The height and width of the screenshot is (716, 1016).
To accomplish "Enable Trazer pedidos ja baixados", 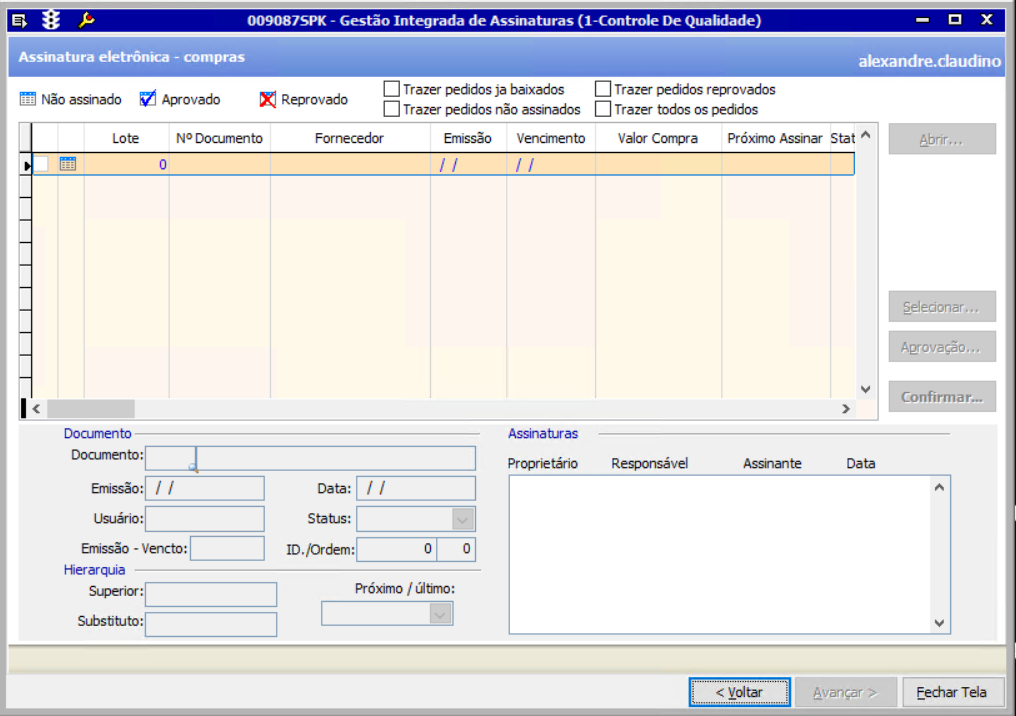I will [x=391, y=89].
